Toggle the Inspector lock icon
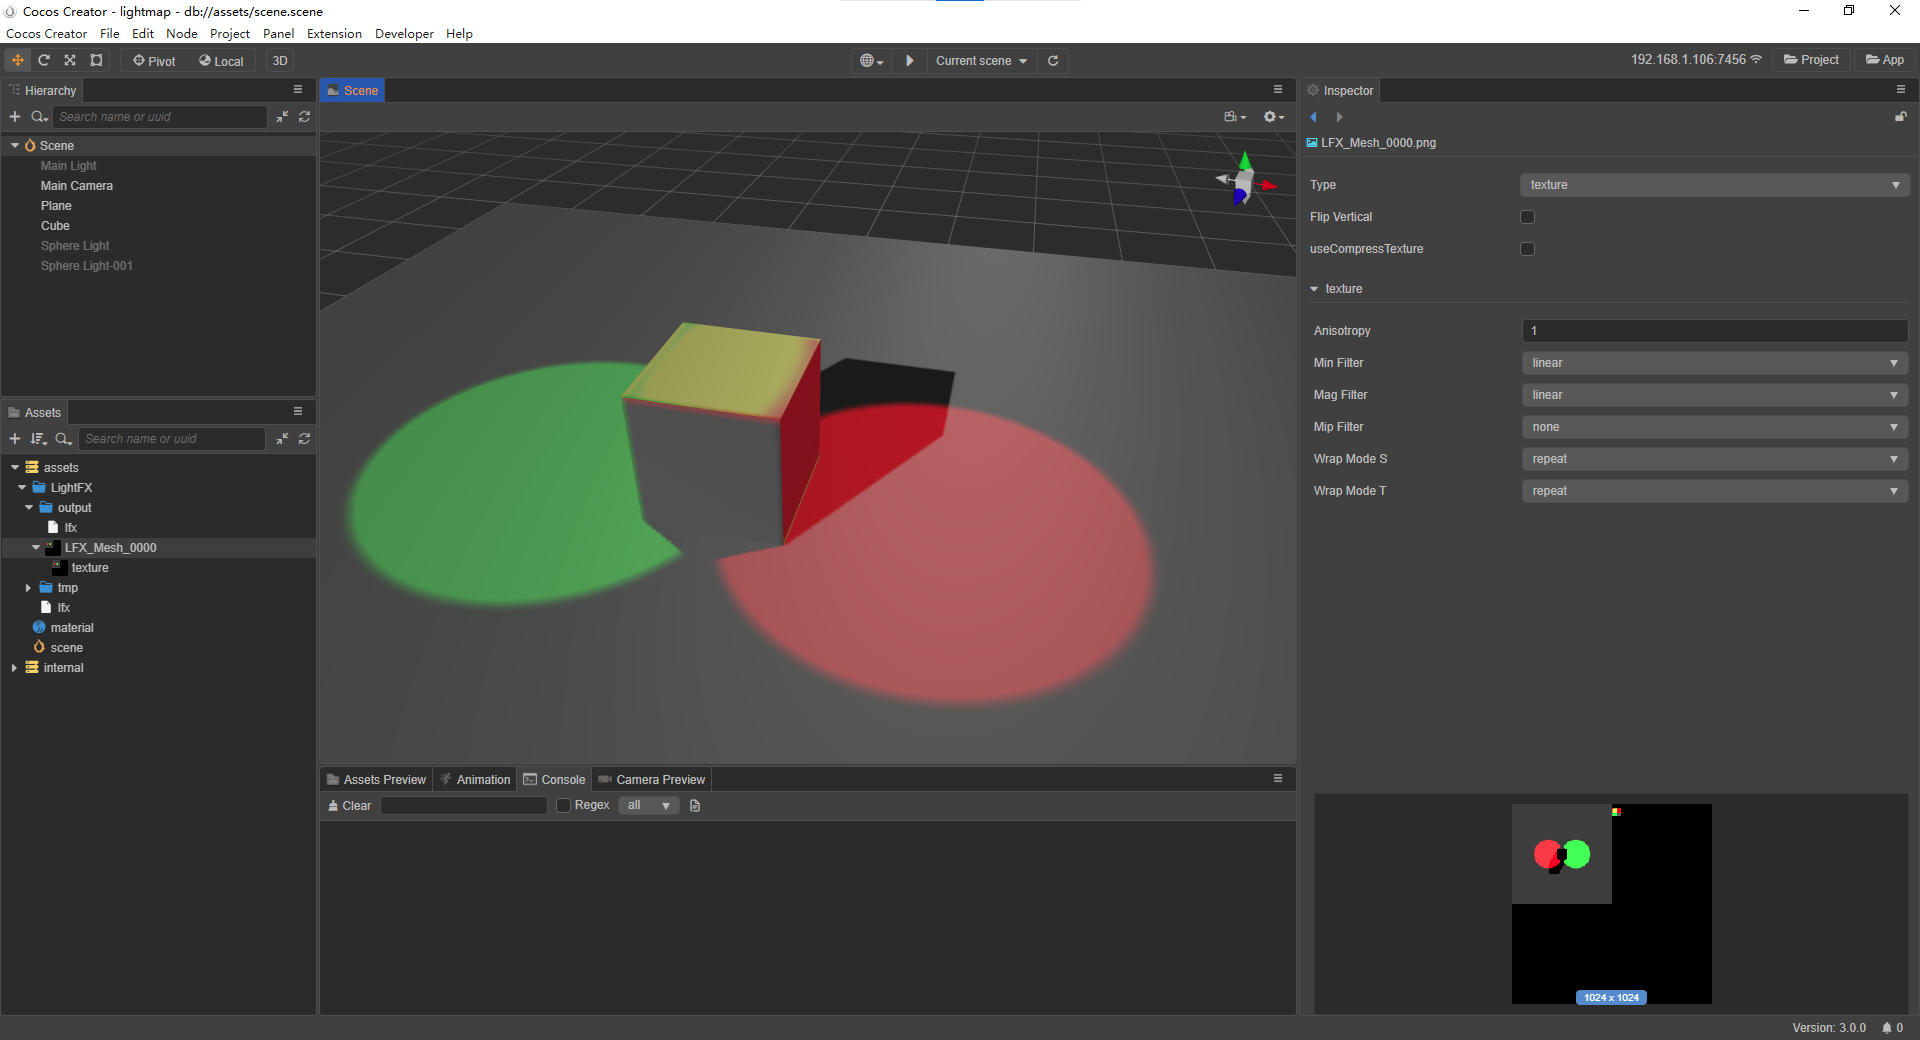Image resolution: width=1920 pixels, height=1040 pixels. 1900,117
